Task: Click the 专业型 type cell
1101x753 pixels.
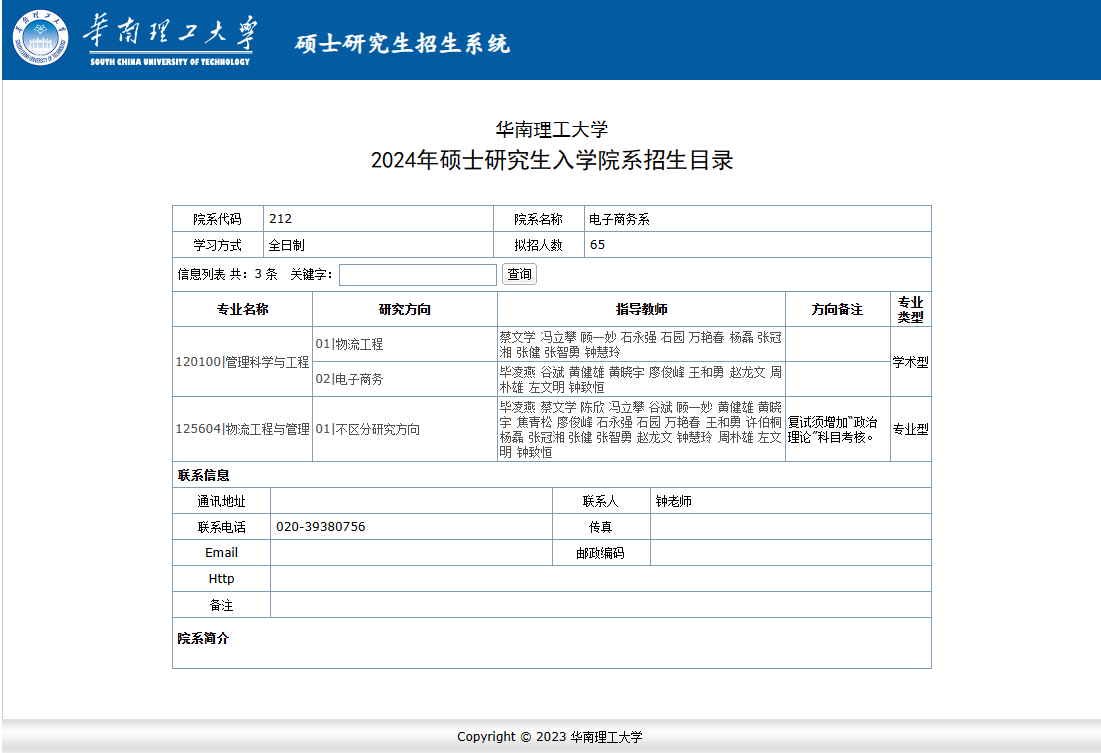Action: (x=911, y=429)
